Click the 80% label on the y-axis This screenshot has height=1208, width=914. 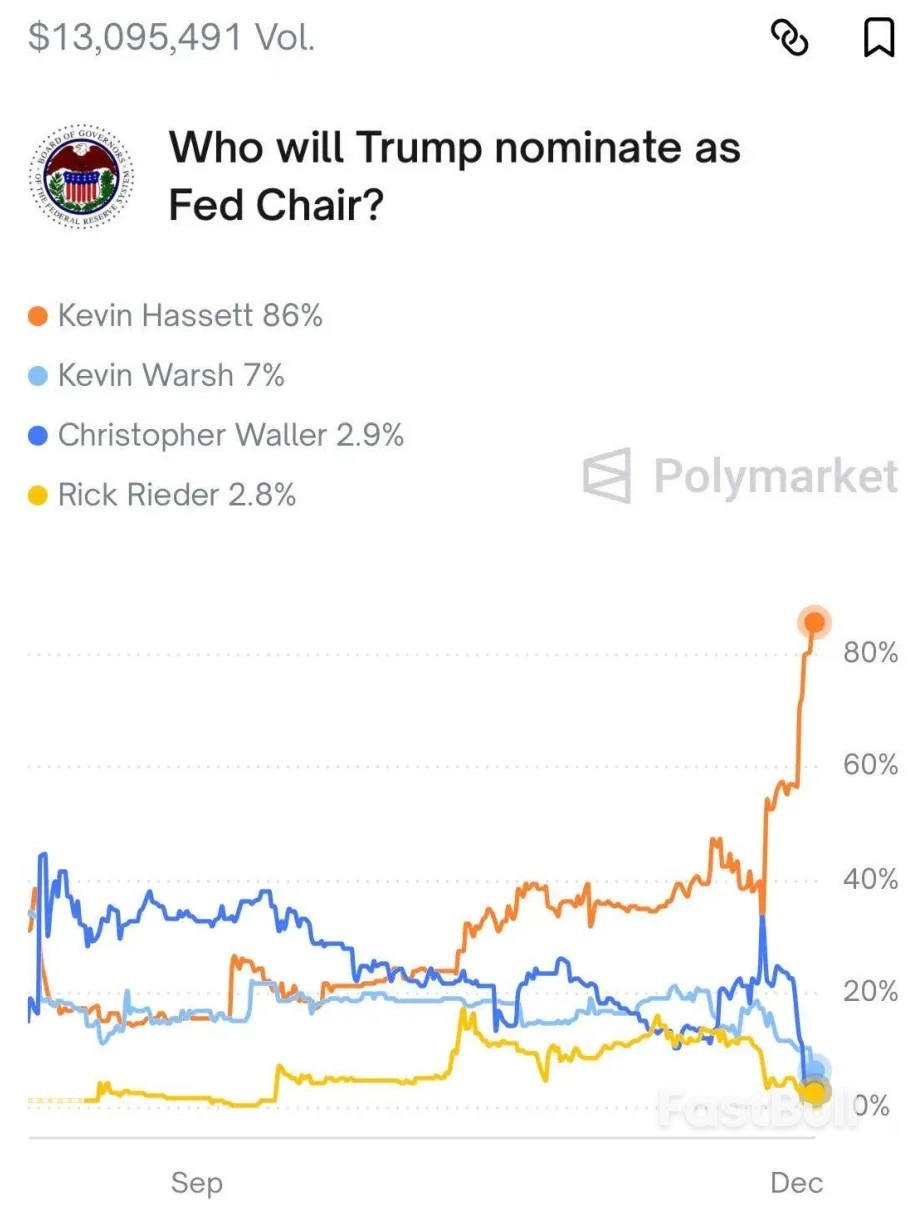pos(870,653)
